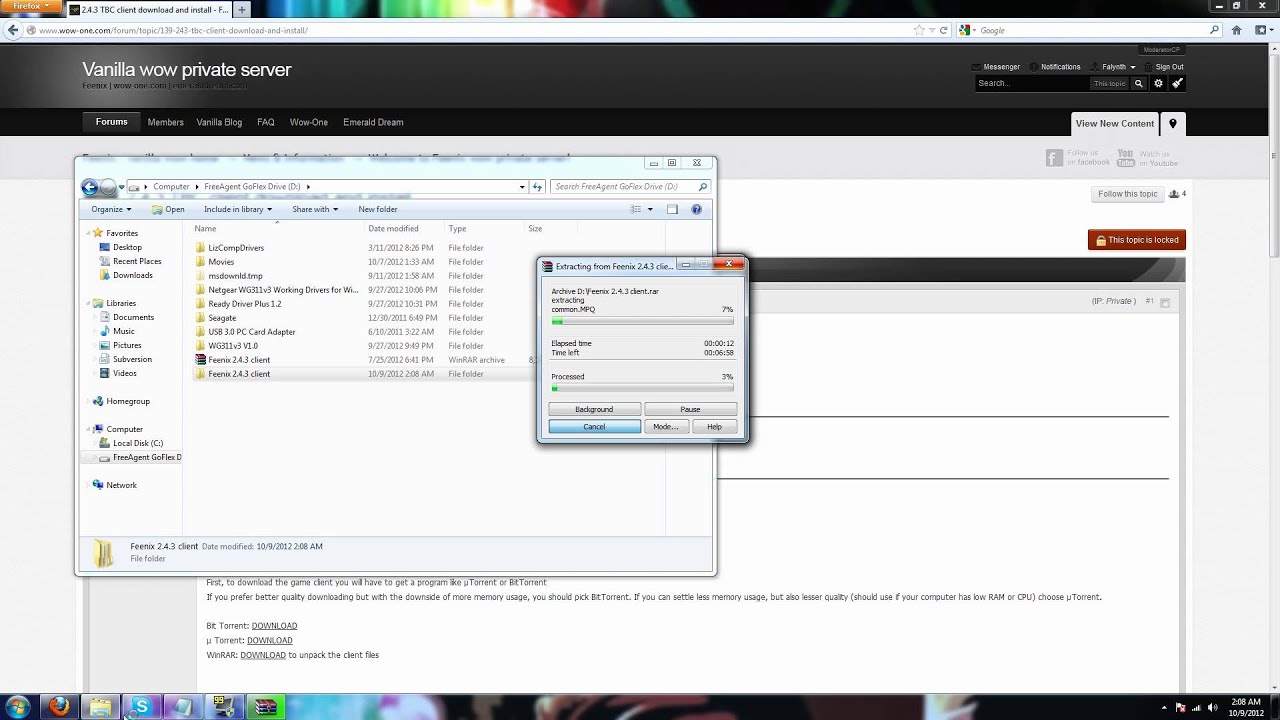Open the Explorer help icon
This screenshot has width=1280, height=720.
(698, 209)
